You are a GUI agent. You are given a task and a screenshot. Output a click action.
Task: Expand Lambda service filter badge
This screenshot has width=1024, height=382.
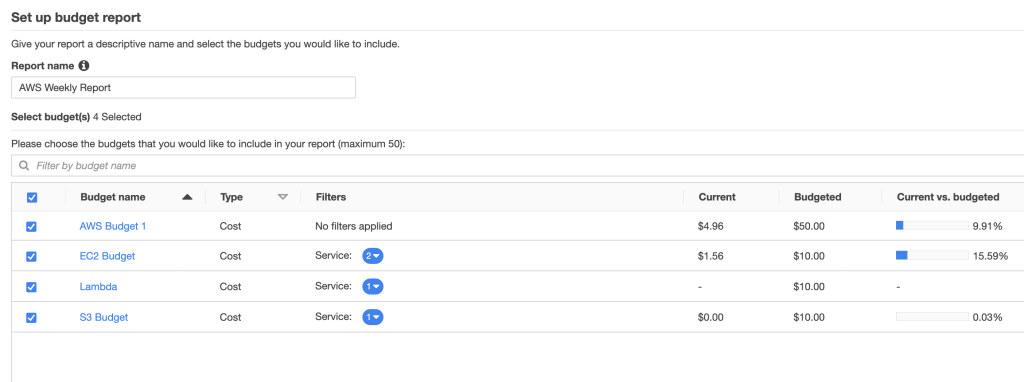click(373, 287)
